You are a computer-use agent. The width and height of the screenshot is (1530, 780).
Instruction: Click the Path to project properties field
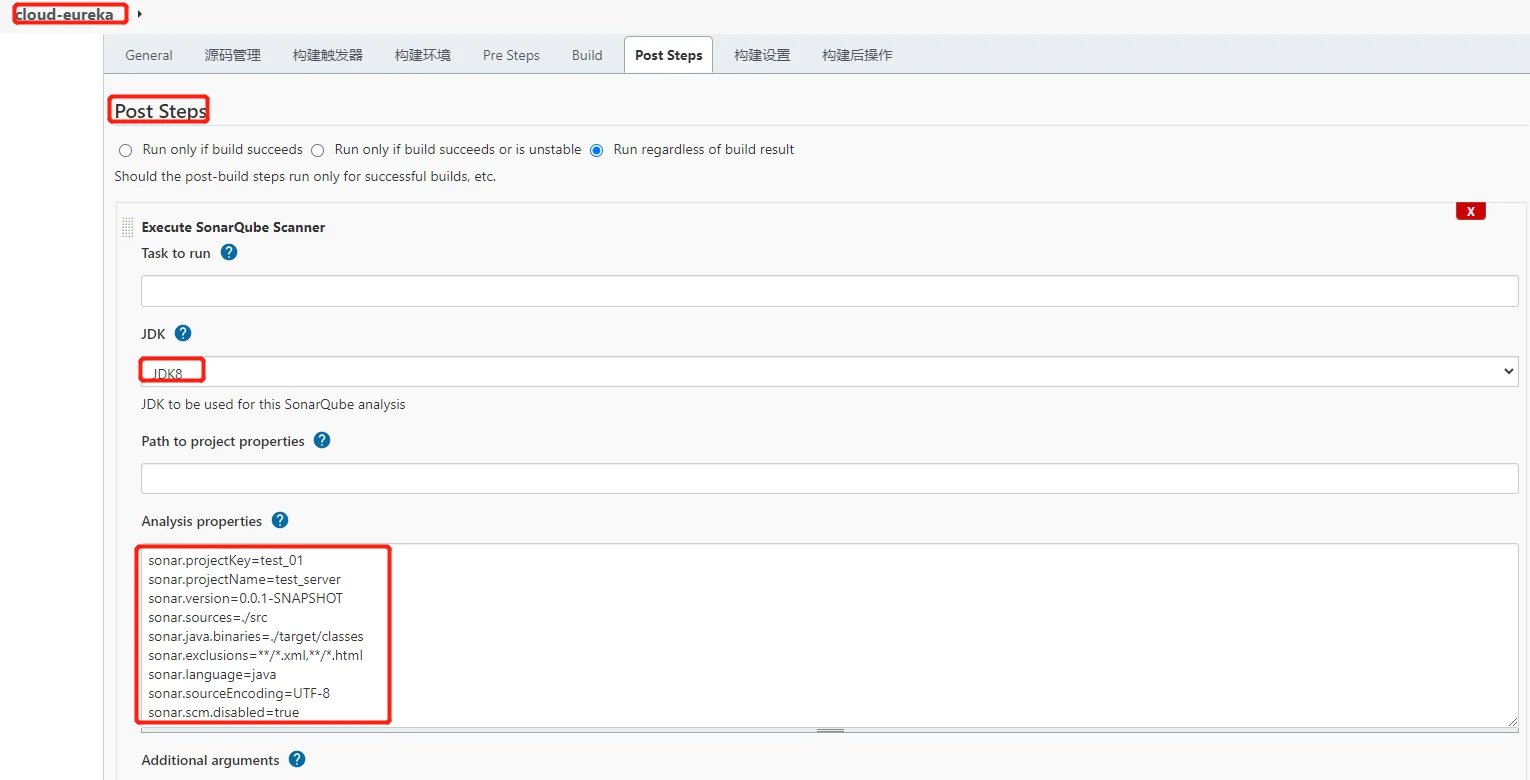[829, 478]
